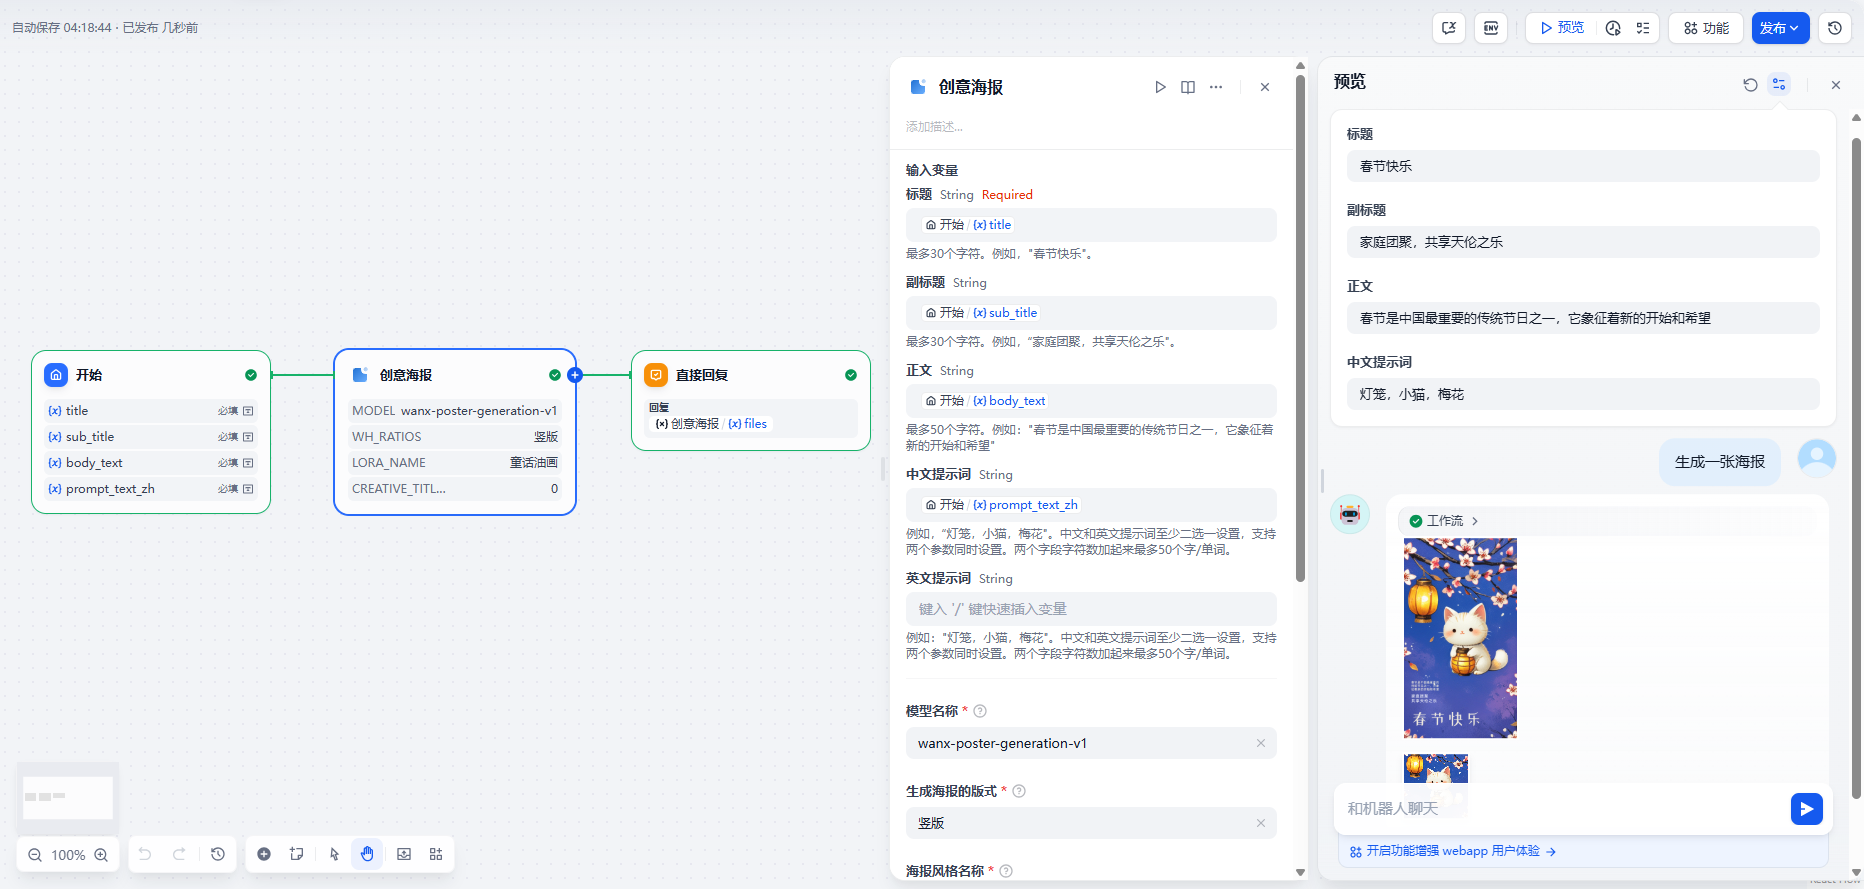Switch to pointer selection mode
1864x889 pixels.
click(x=334, y=854)
